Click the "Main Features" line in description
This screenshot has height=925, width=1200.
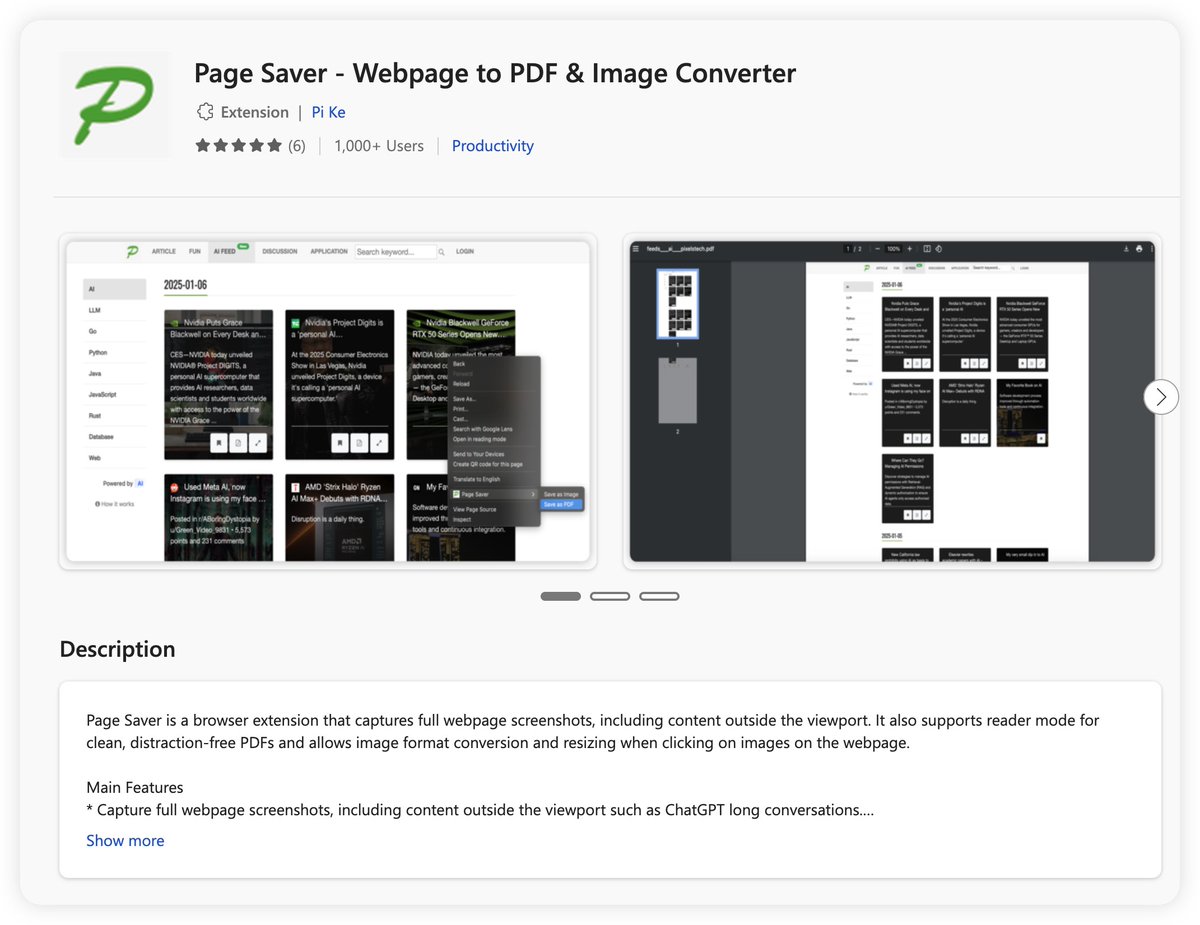tap(135, 787)
